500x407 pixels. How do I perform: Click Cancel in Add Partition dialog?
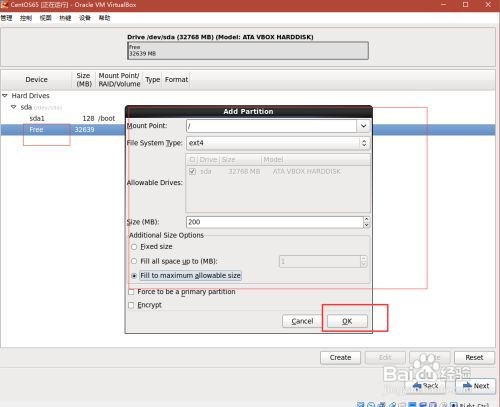tap(302, 321)
